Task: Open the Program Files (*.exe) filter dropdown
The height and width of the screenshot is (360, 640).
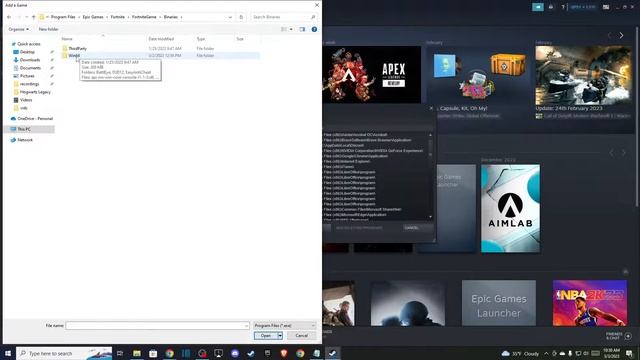Action: click(284, 326)
